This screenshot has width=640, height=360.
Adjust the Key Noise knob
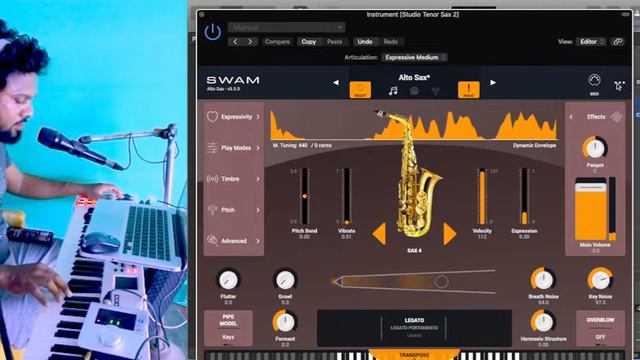[x=600, y=280]
